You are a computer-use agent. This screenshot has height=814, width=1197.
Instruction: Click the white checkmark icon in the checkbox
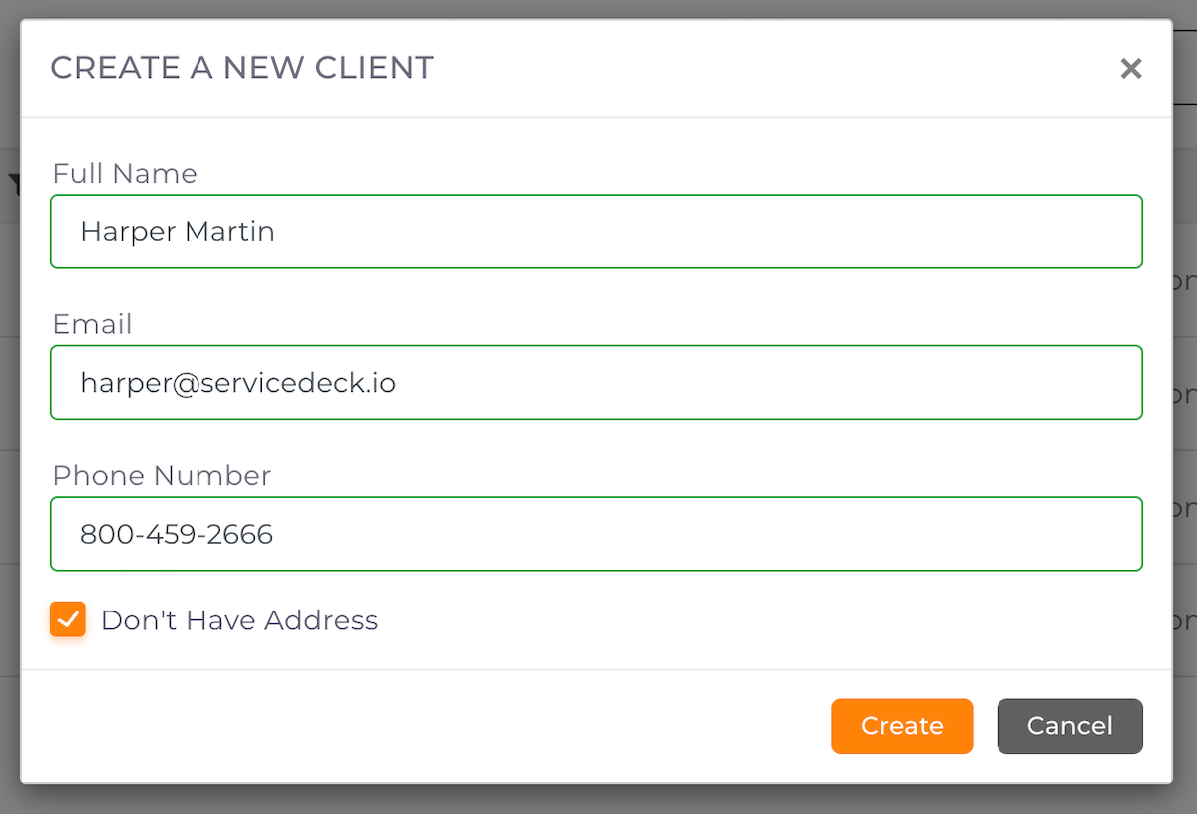pos(68,620)
